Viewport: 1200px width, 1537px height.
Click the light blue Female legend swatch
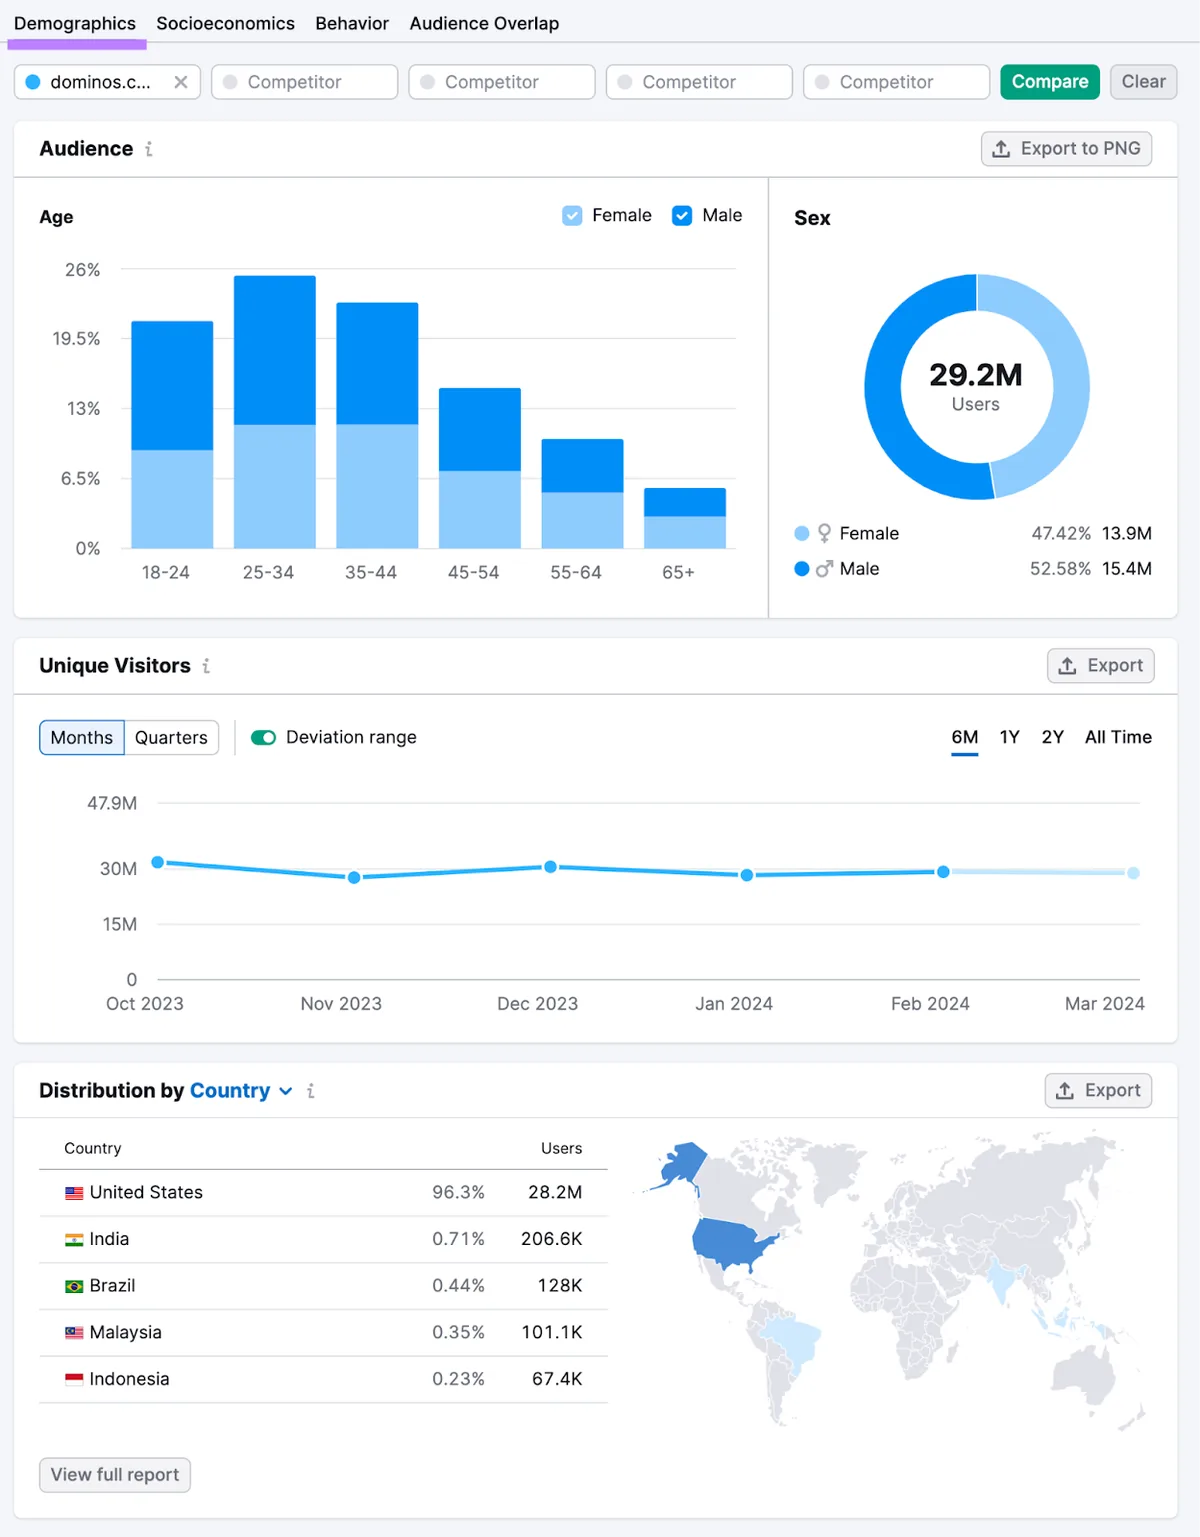[x=802, y=534]
